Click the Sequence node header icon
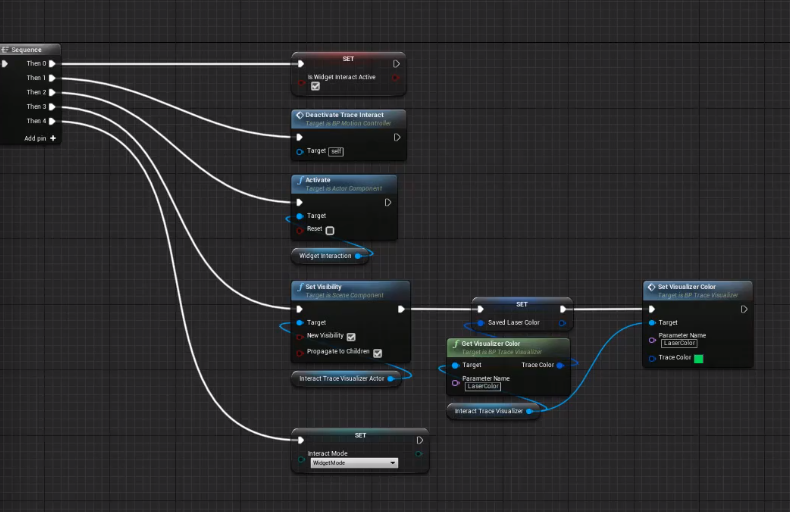Image resolution: width=790 pixels, height=512 pixels. pos(5,49)
